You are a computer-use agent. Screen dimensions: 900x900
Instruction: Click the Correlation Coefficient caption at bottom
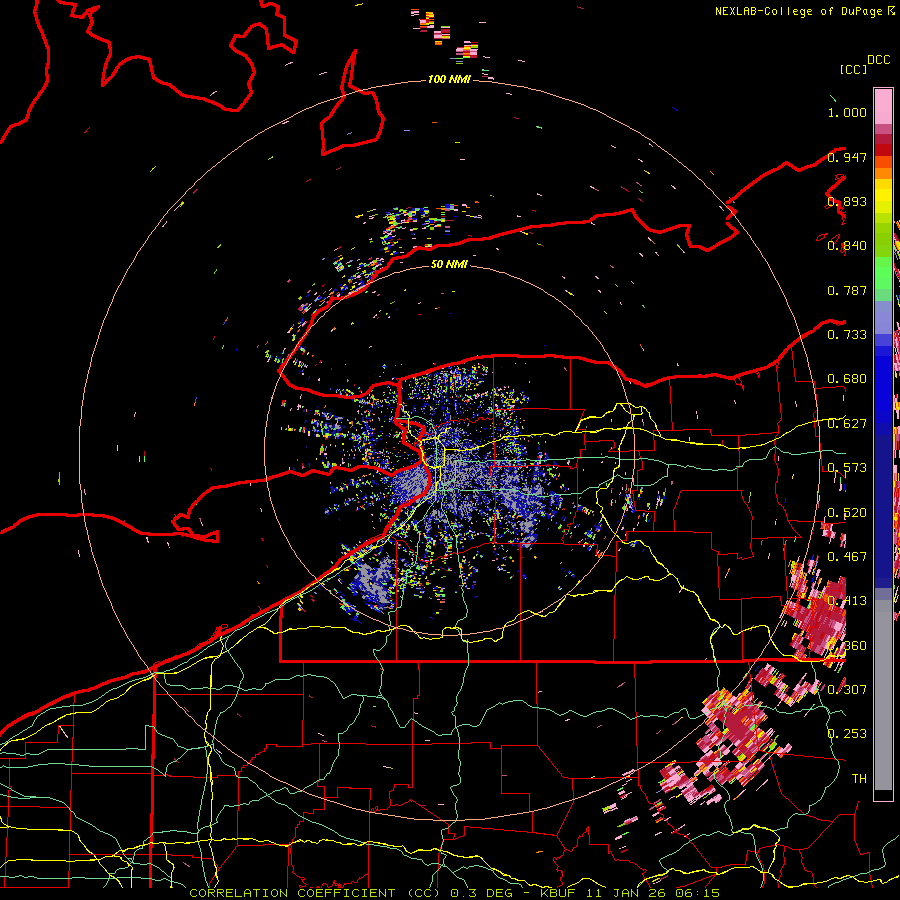click(453, 893)
